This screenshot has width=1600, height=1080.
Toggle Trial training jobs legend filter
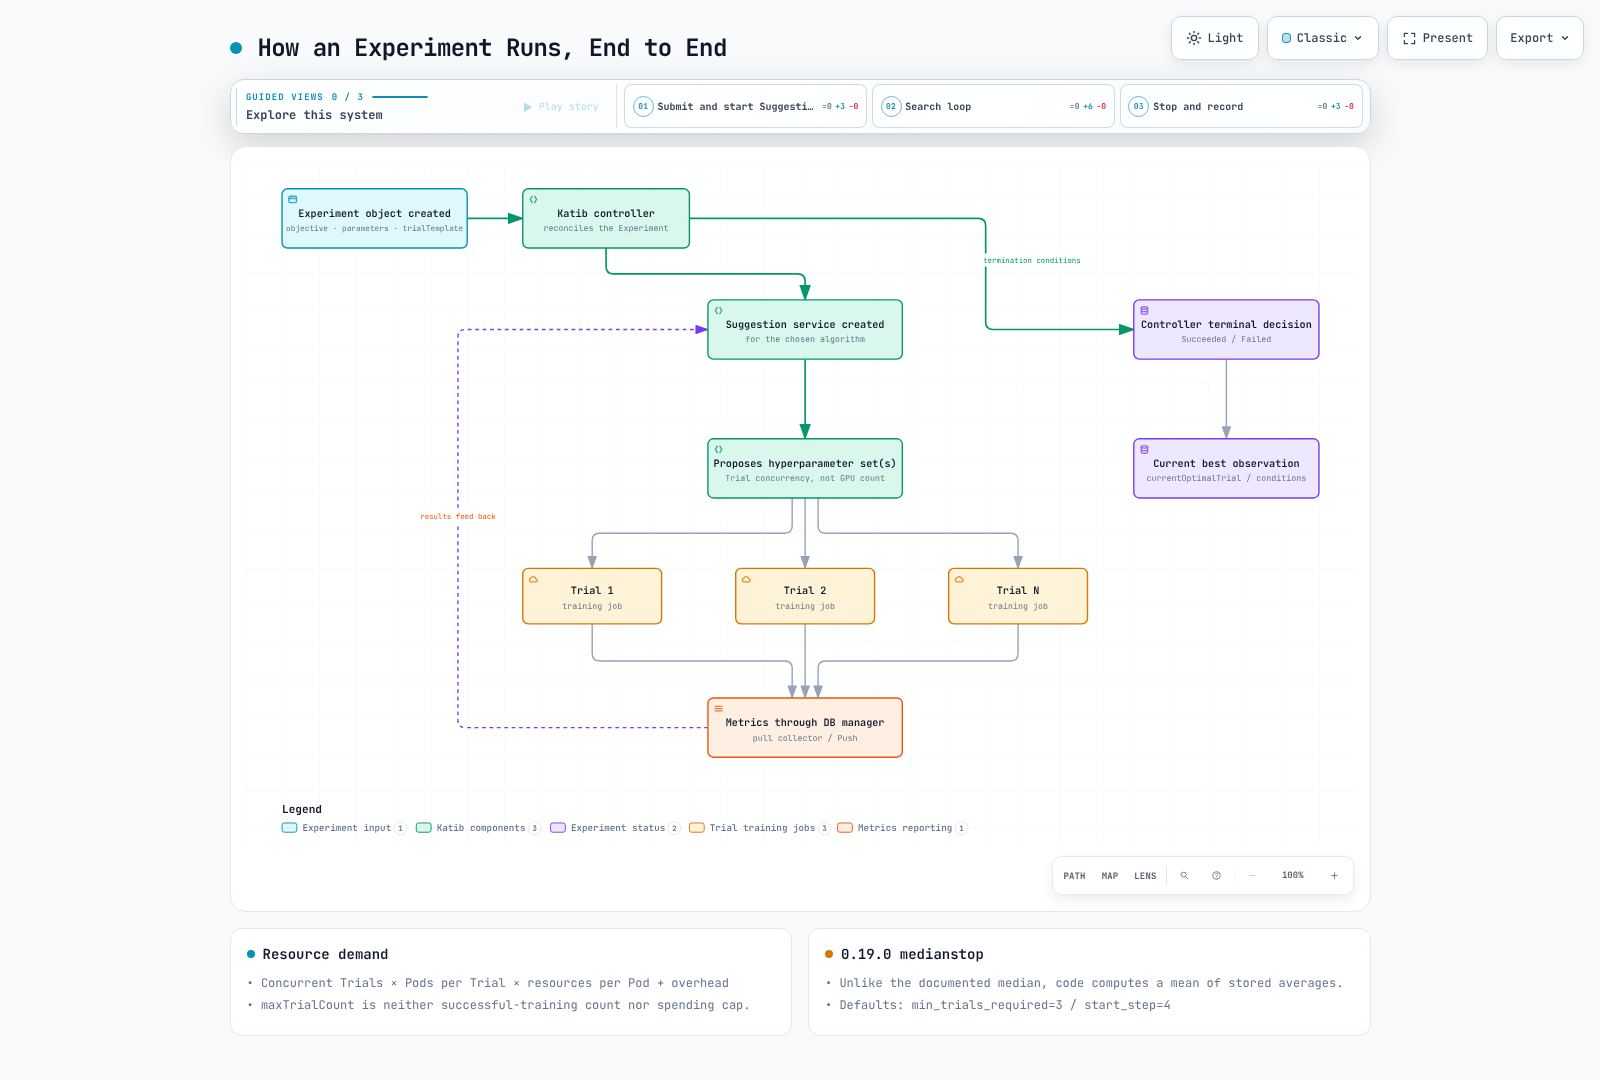tap(760, 828)
